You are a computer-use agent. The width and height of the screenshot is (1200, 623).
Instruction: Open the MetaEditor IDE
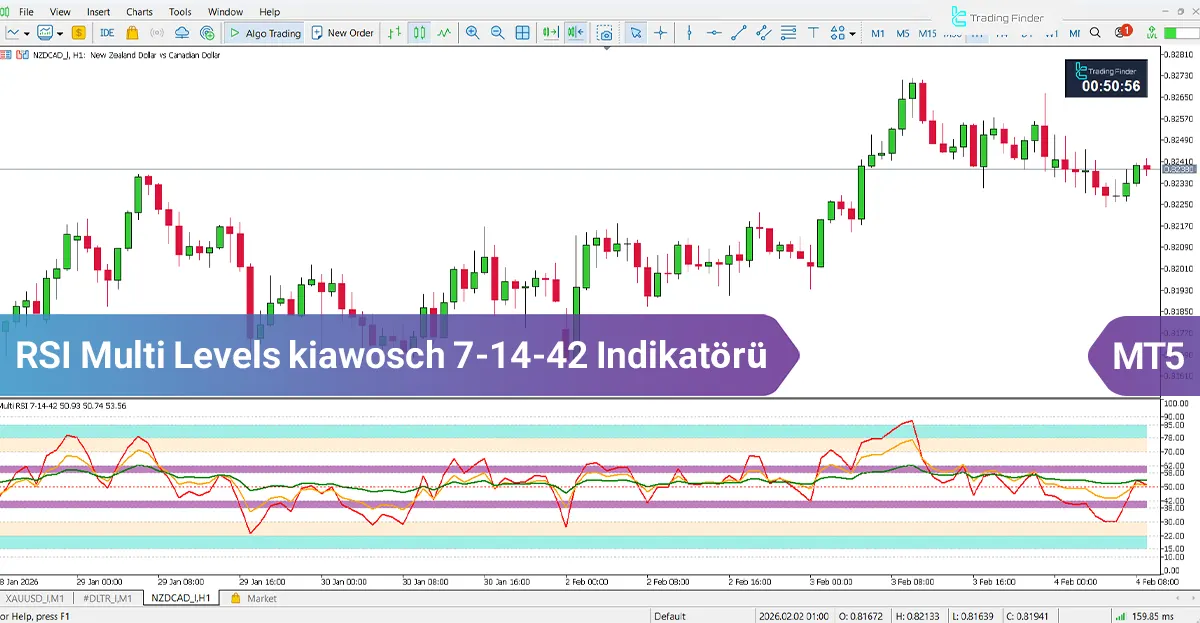point(106,32)
